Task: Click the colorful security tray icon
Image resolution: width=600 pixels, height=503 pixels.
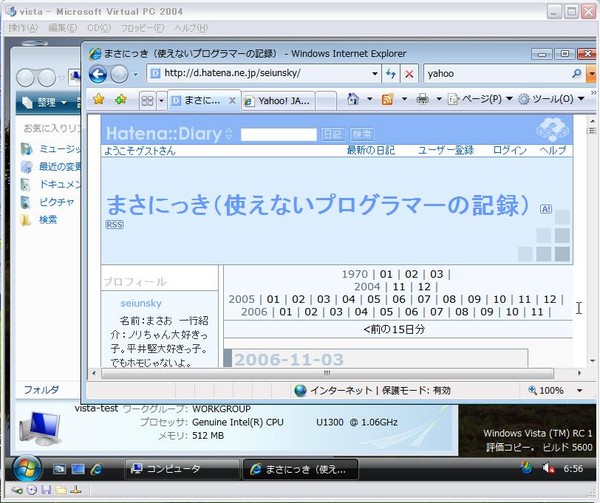Action: (x=527, y=467)
